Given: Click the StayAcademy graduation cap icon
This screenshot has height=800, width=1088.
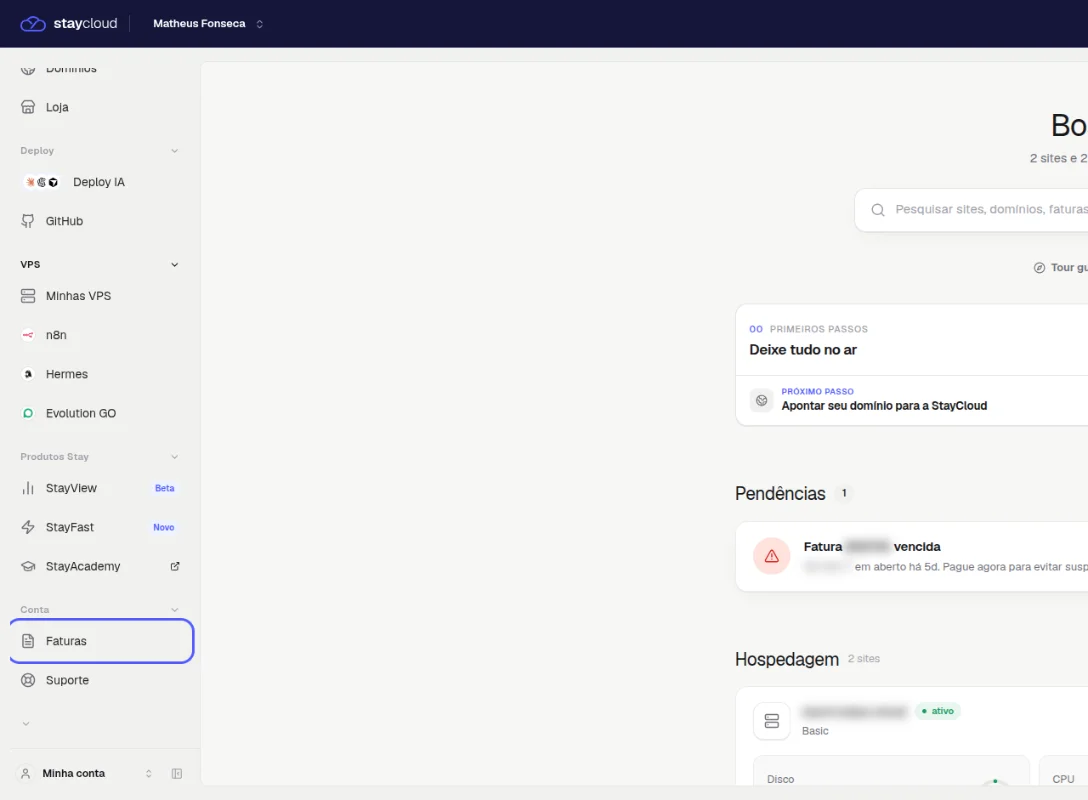Looking at the screenshot, I should tap(28, 566).
